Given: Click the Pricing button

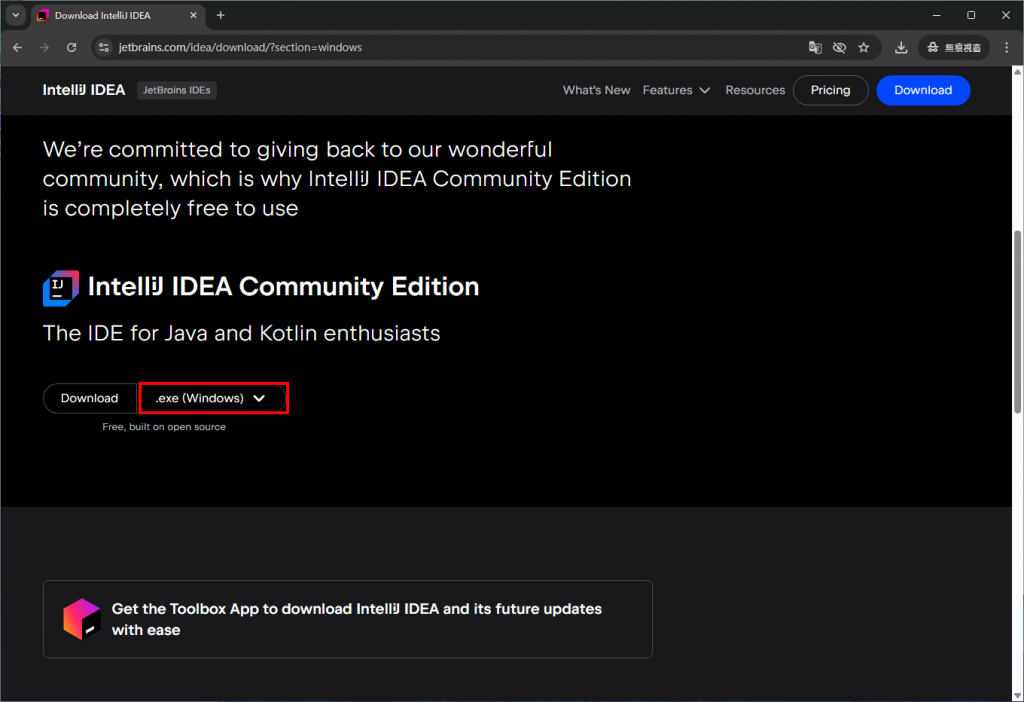Looking at the screenshot, I should coord(830,90).
